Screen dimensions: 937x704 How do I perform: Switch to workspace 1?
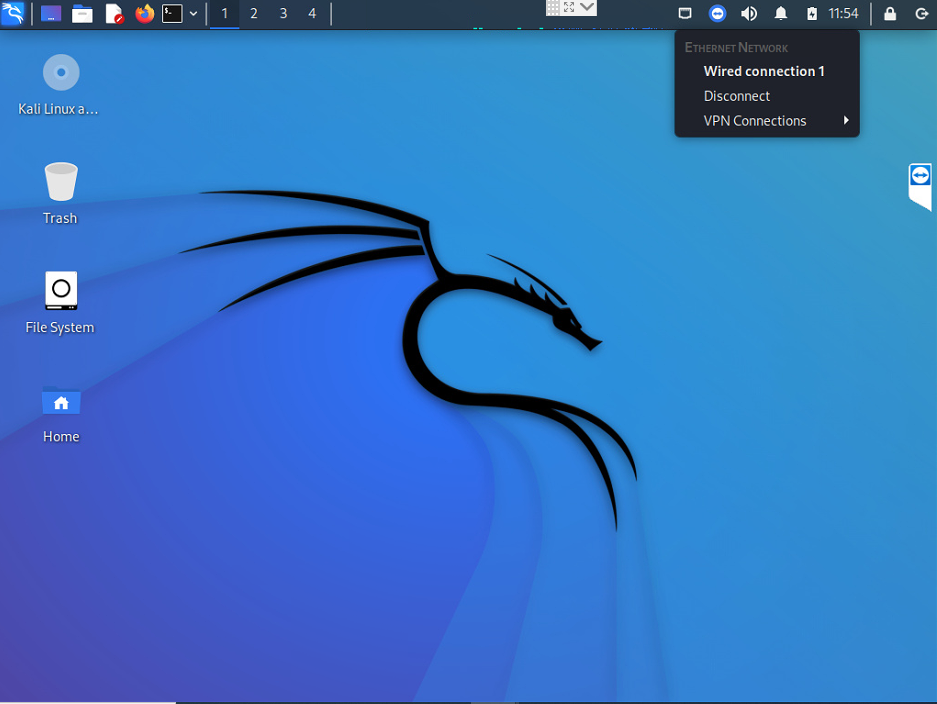[x=225, y=13]
